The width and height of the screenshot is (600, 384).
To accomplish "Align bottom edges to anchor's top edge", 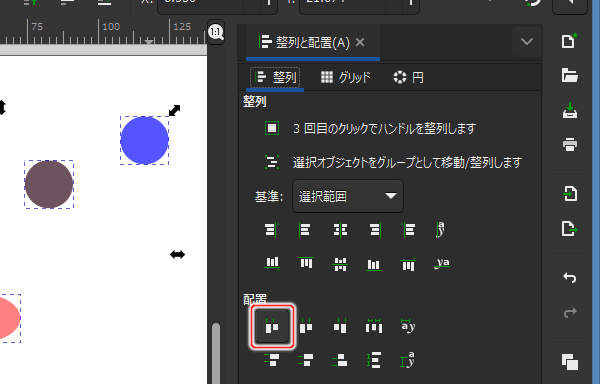I will point(272,263).
